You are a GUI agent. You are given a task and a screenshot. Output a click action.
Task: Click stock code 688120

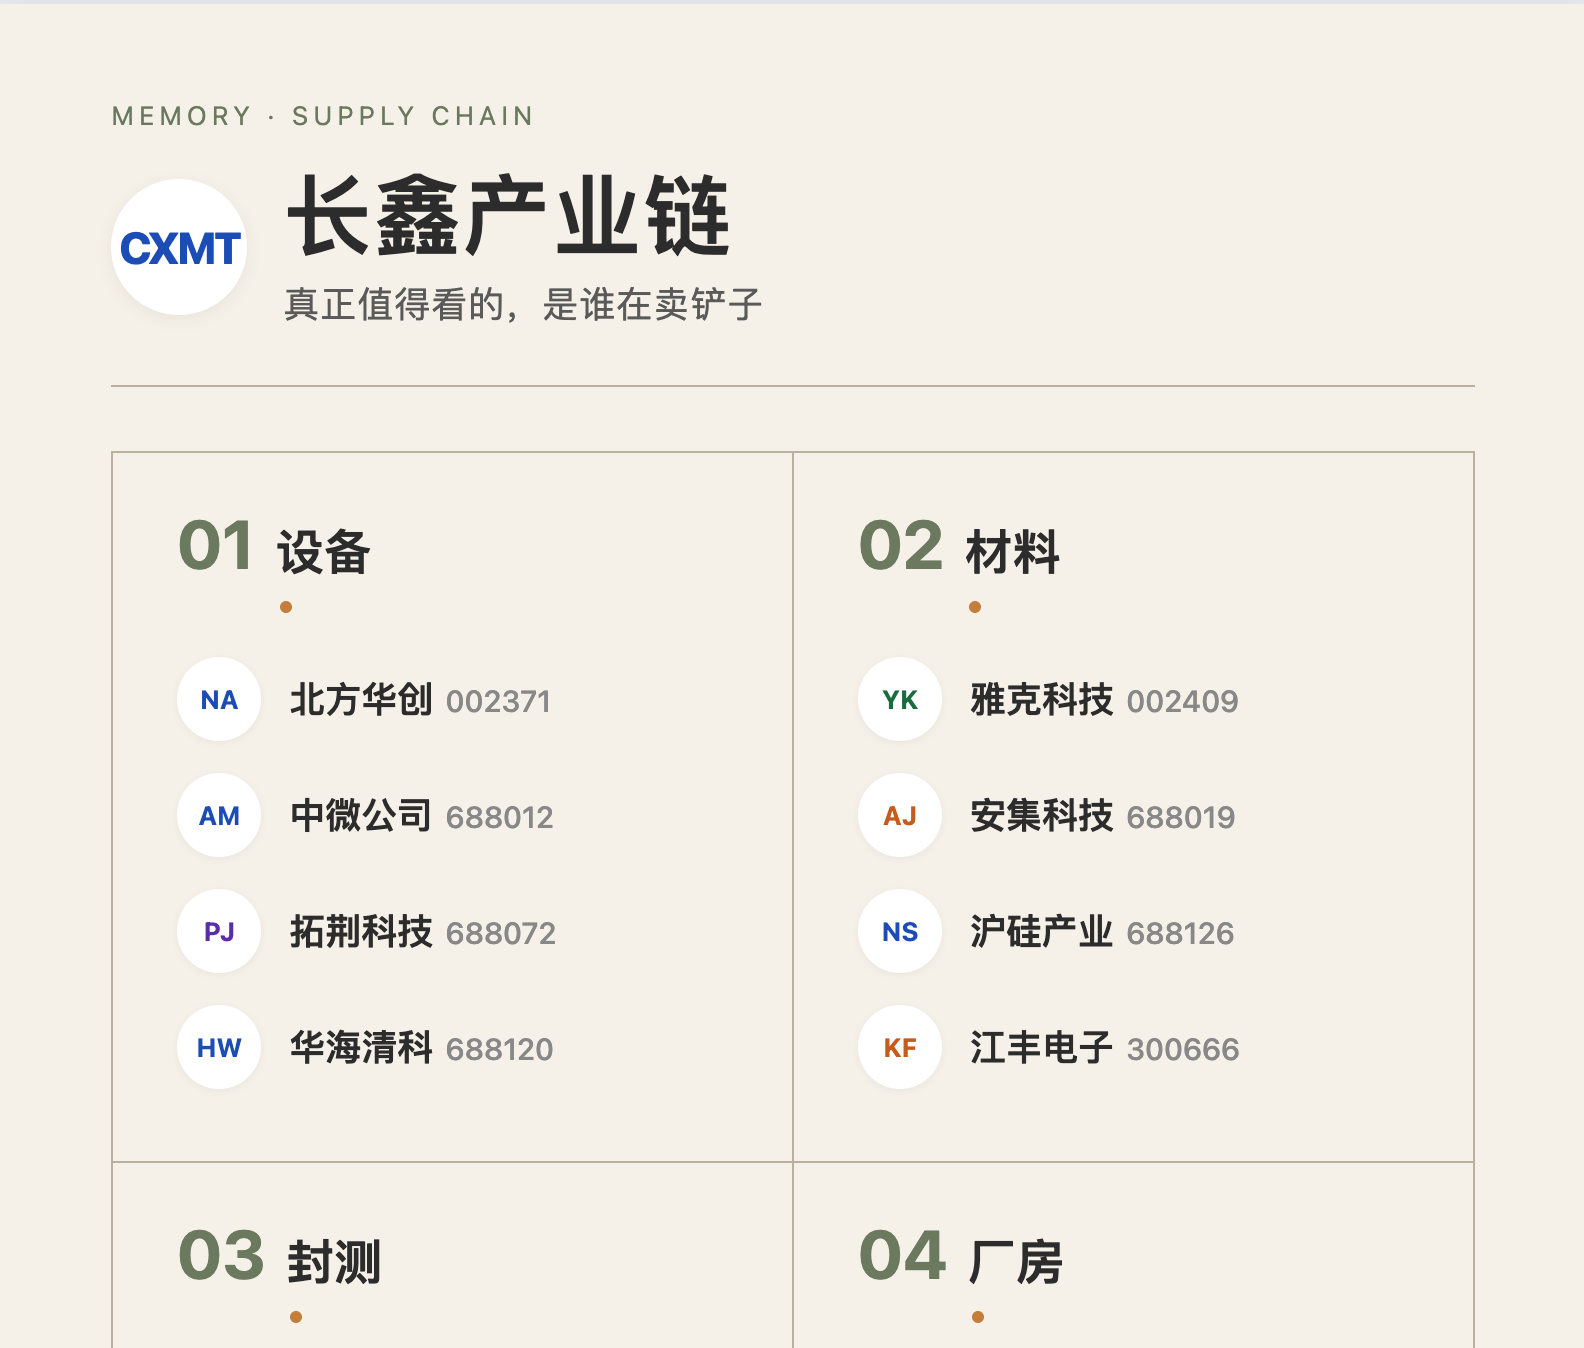click(x=500, y=1050)
